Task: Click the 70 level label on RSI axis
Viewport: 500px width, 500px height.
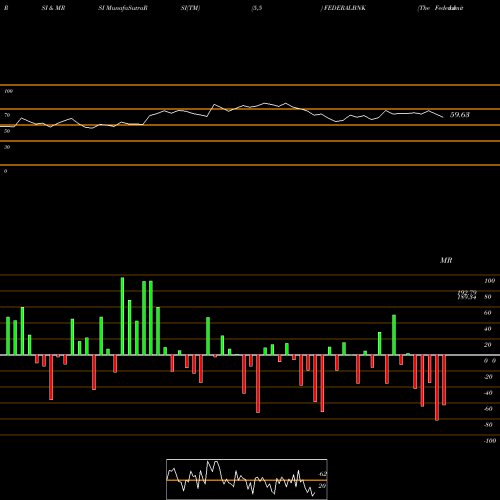Action: click(x=7, y=115)
